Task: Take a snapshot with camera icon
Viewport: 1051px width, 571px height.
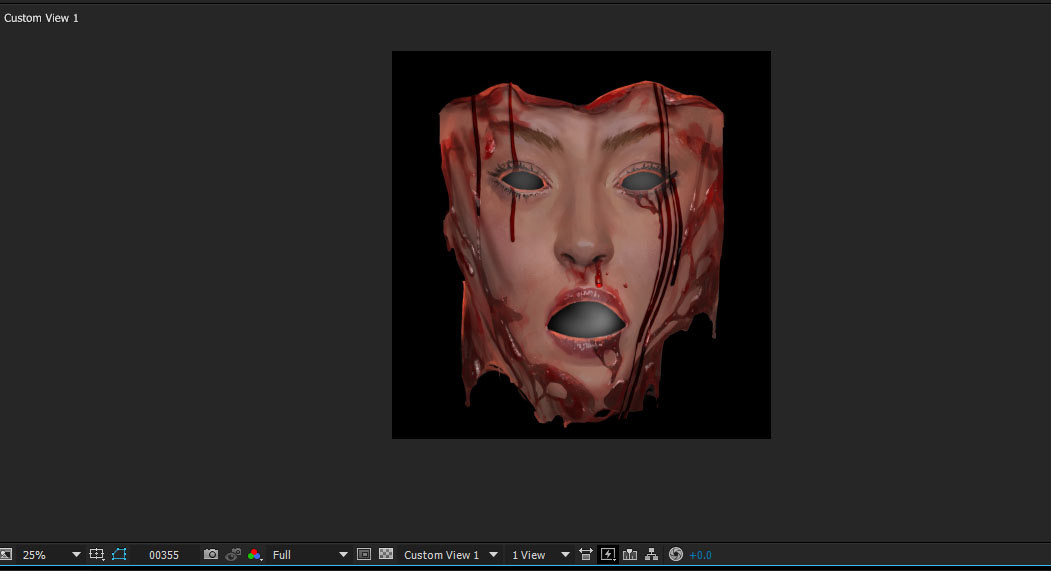Action: click(x=211, y=555)
